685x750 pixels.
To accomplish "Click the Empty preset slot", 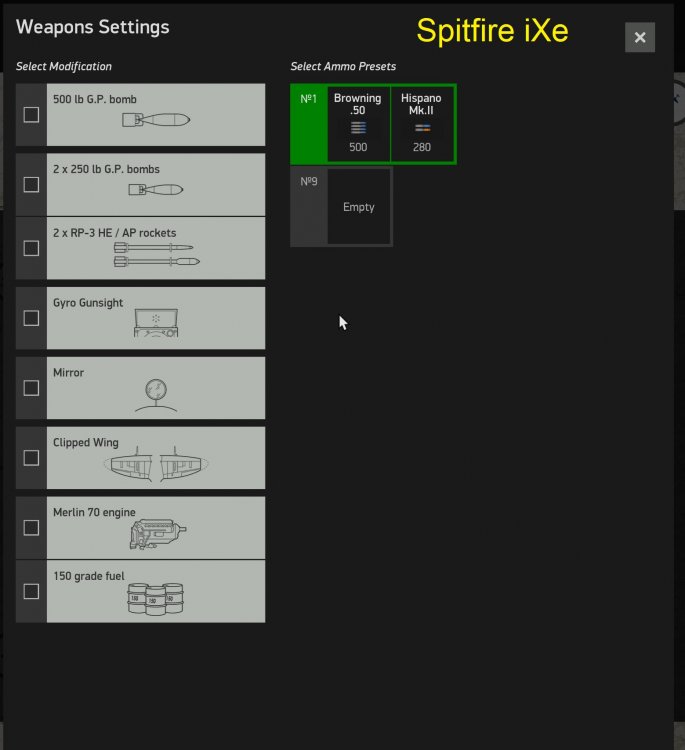I will (x=359, y=207).
